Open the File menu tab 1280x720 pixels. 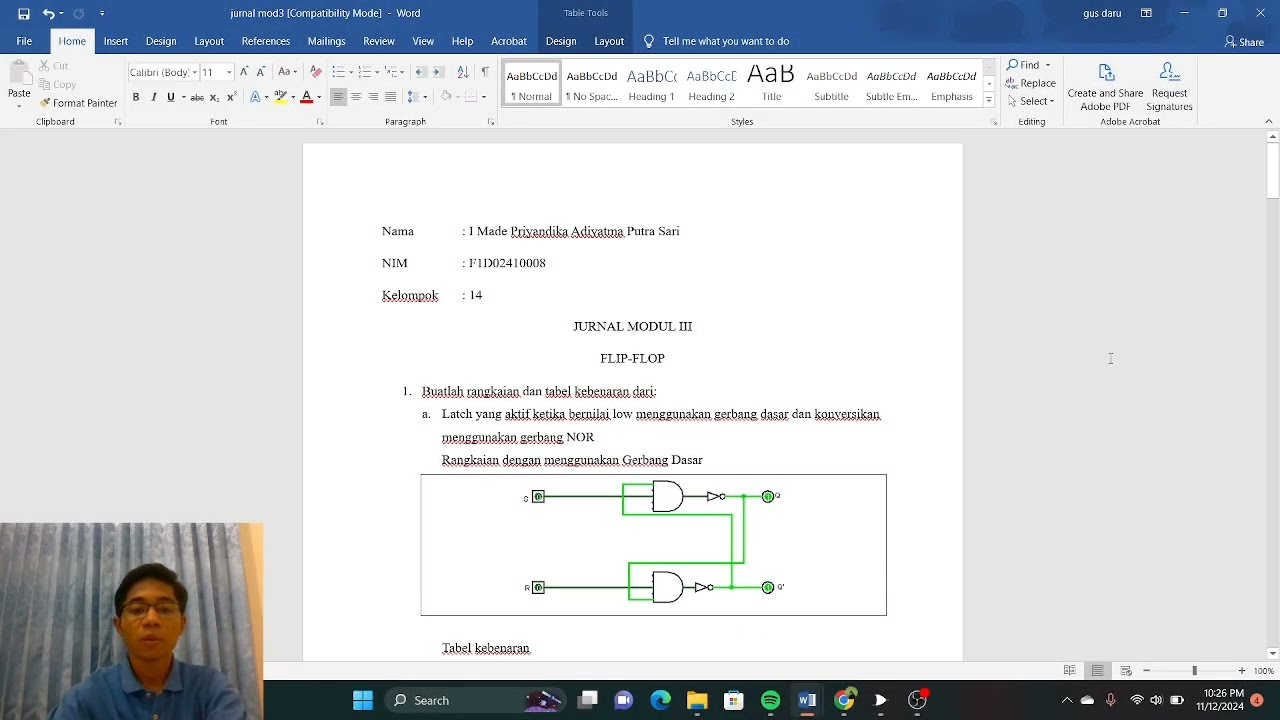pyautogui.click(x=24, y=41)
